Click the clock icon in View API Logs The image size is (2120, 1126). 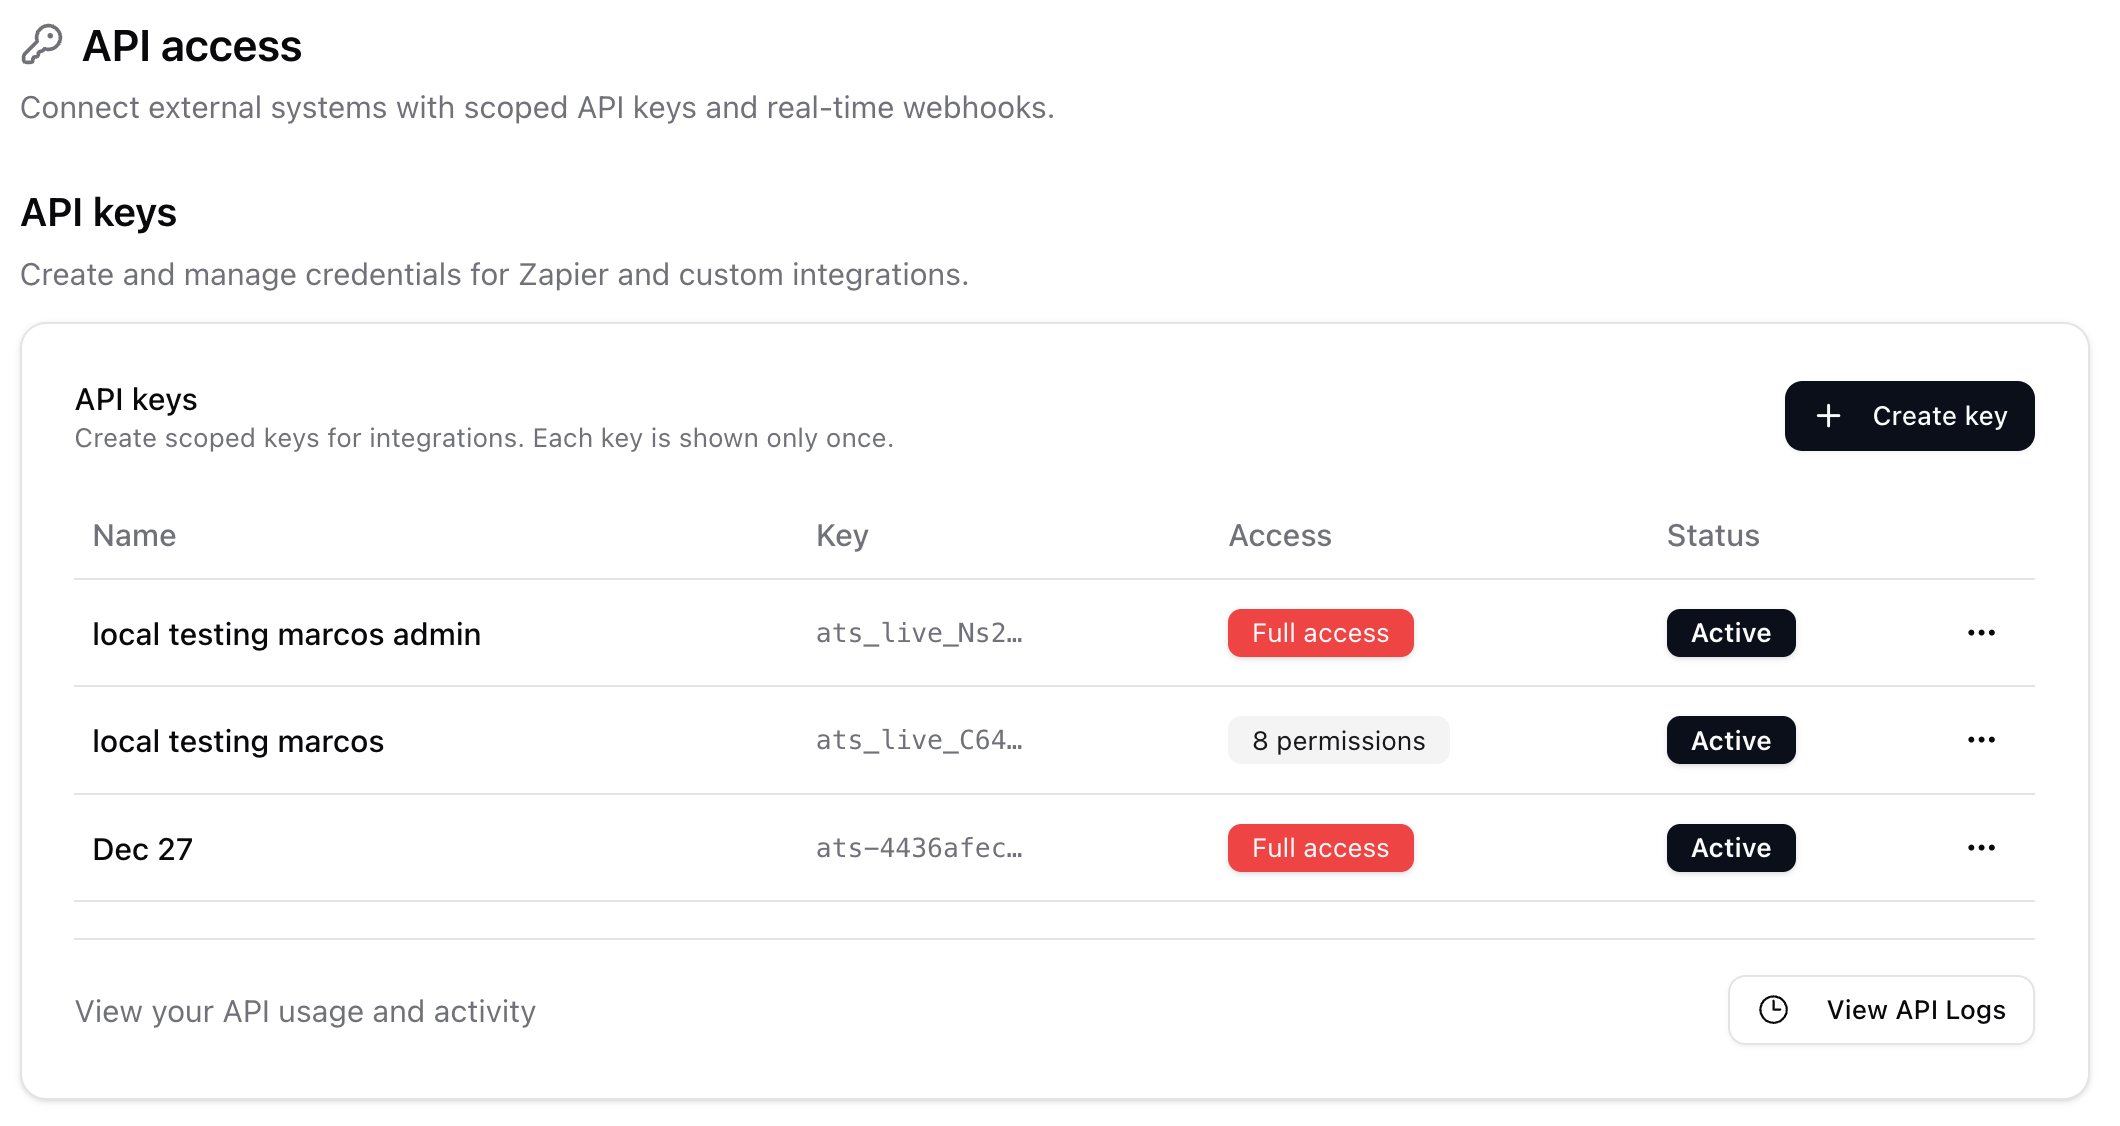(x=1773, y=1010)
